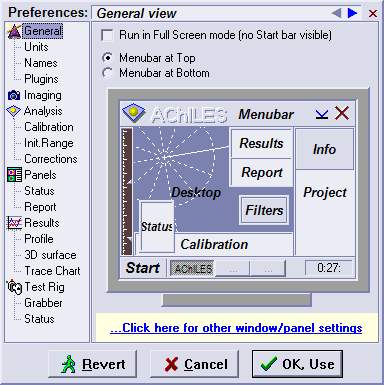Click the grey previous-page arrow
The height and width of the screenshot is (385, 384).
(x=336, y=13)
